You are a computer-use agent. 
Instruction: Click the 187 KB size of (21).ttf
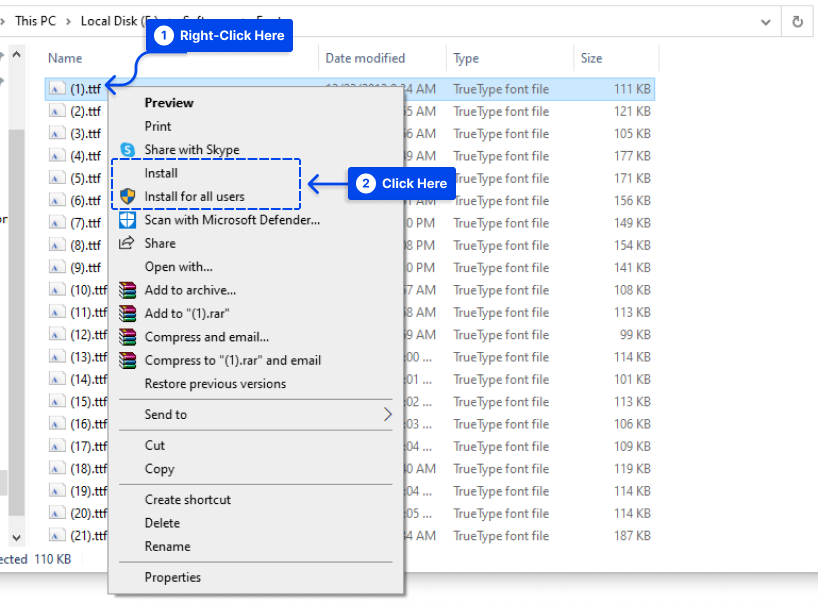tap(632, 536)
